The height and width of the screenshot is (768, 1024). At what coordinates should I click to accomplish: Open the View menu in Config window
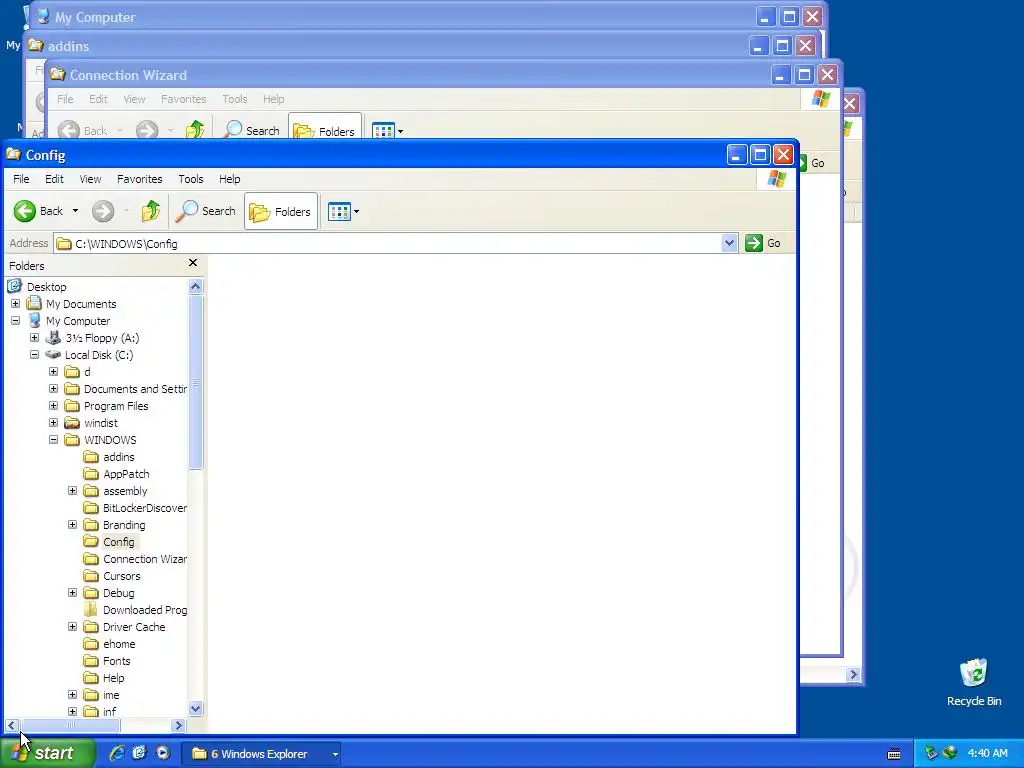[x=90, y=179]
